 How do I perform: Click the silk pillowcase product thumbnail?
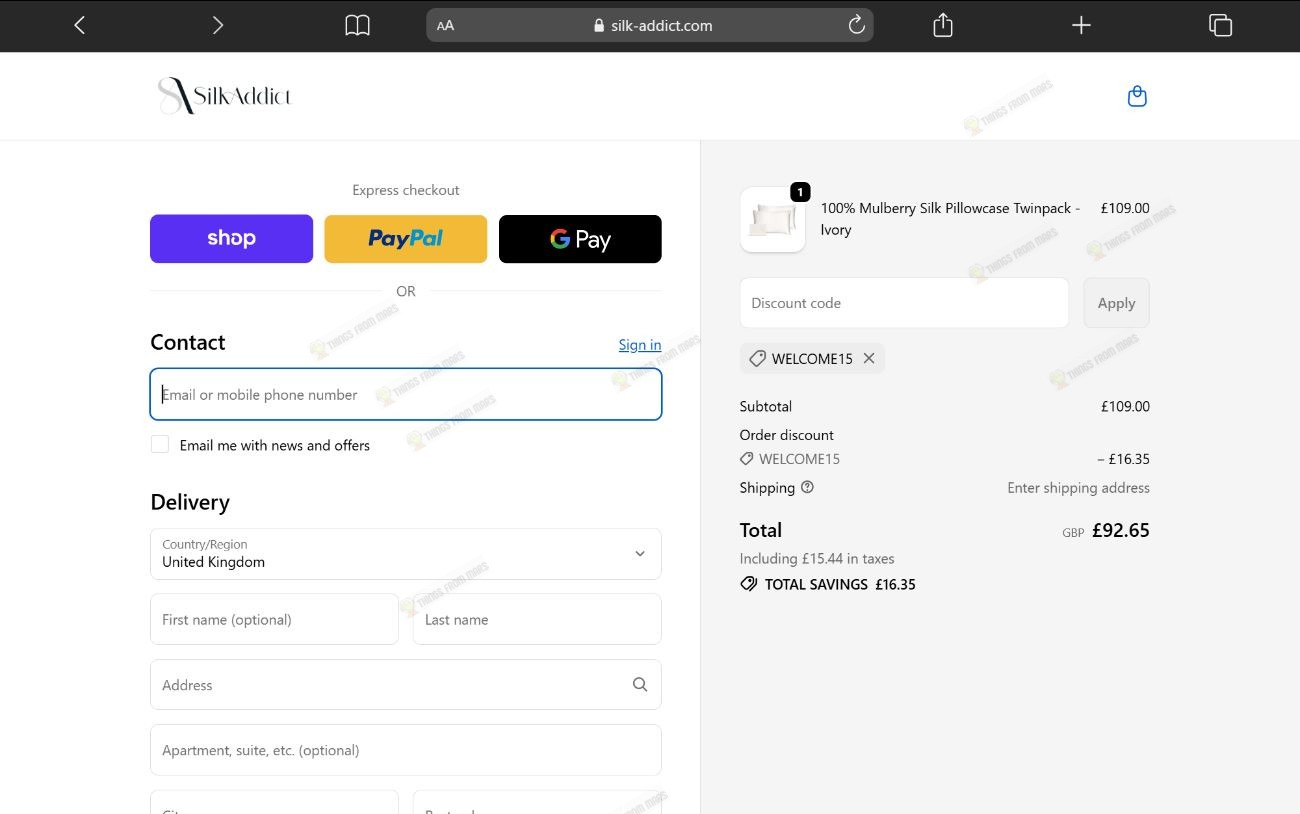pyautogui.click(x=773, y=219)
